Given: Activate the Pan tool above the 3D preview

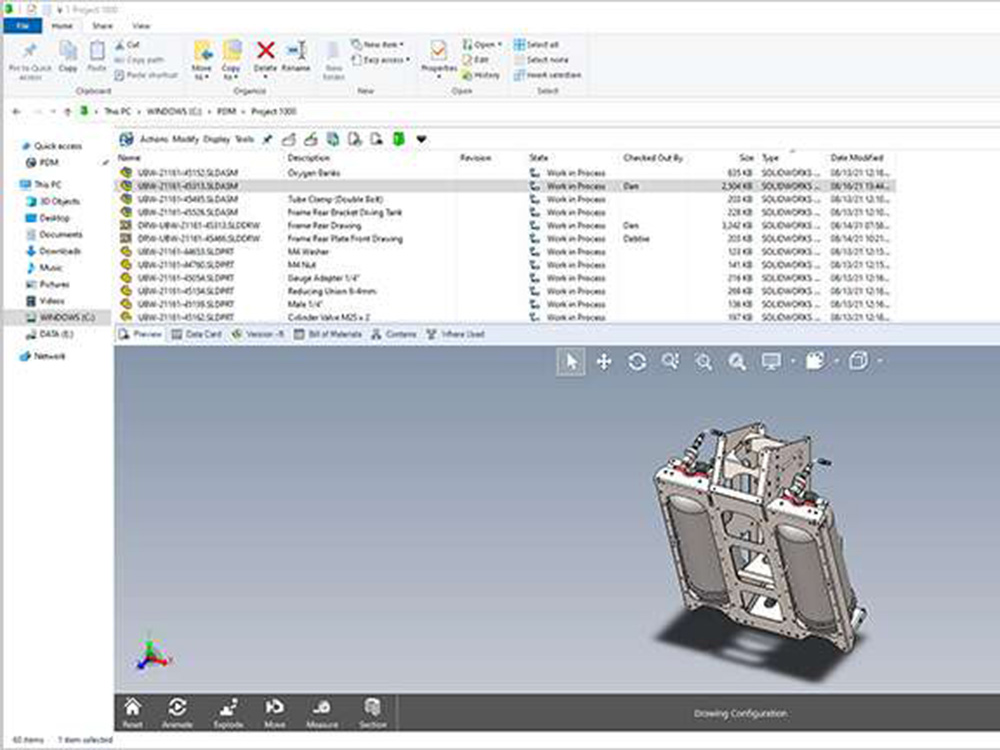Looking at the screenshot, I should [x=604, y=362].
